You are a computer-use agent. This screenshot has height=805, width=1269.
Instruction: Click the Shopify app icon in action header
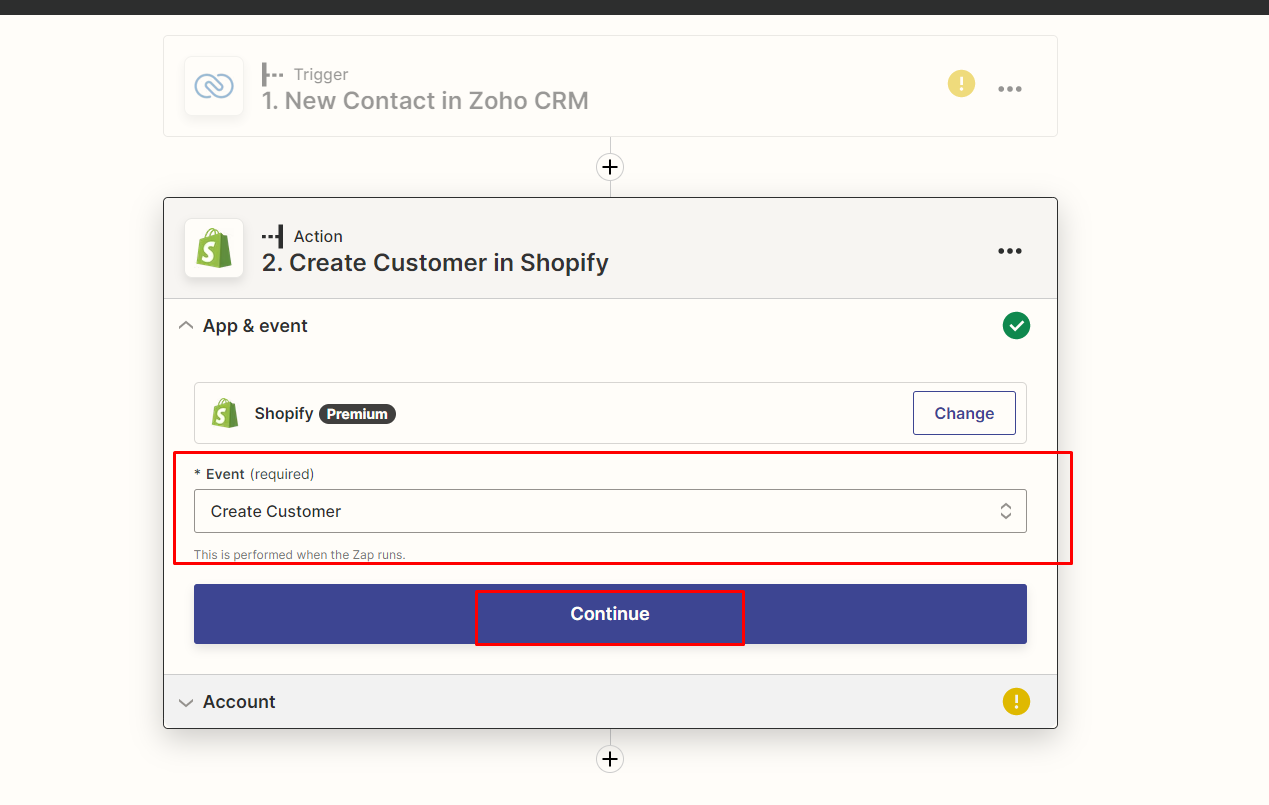pos(214,248)
